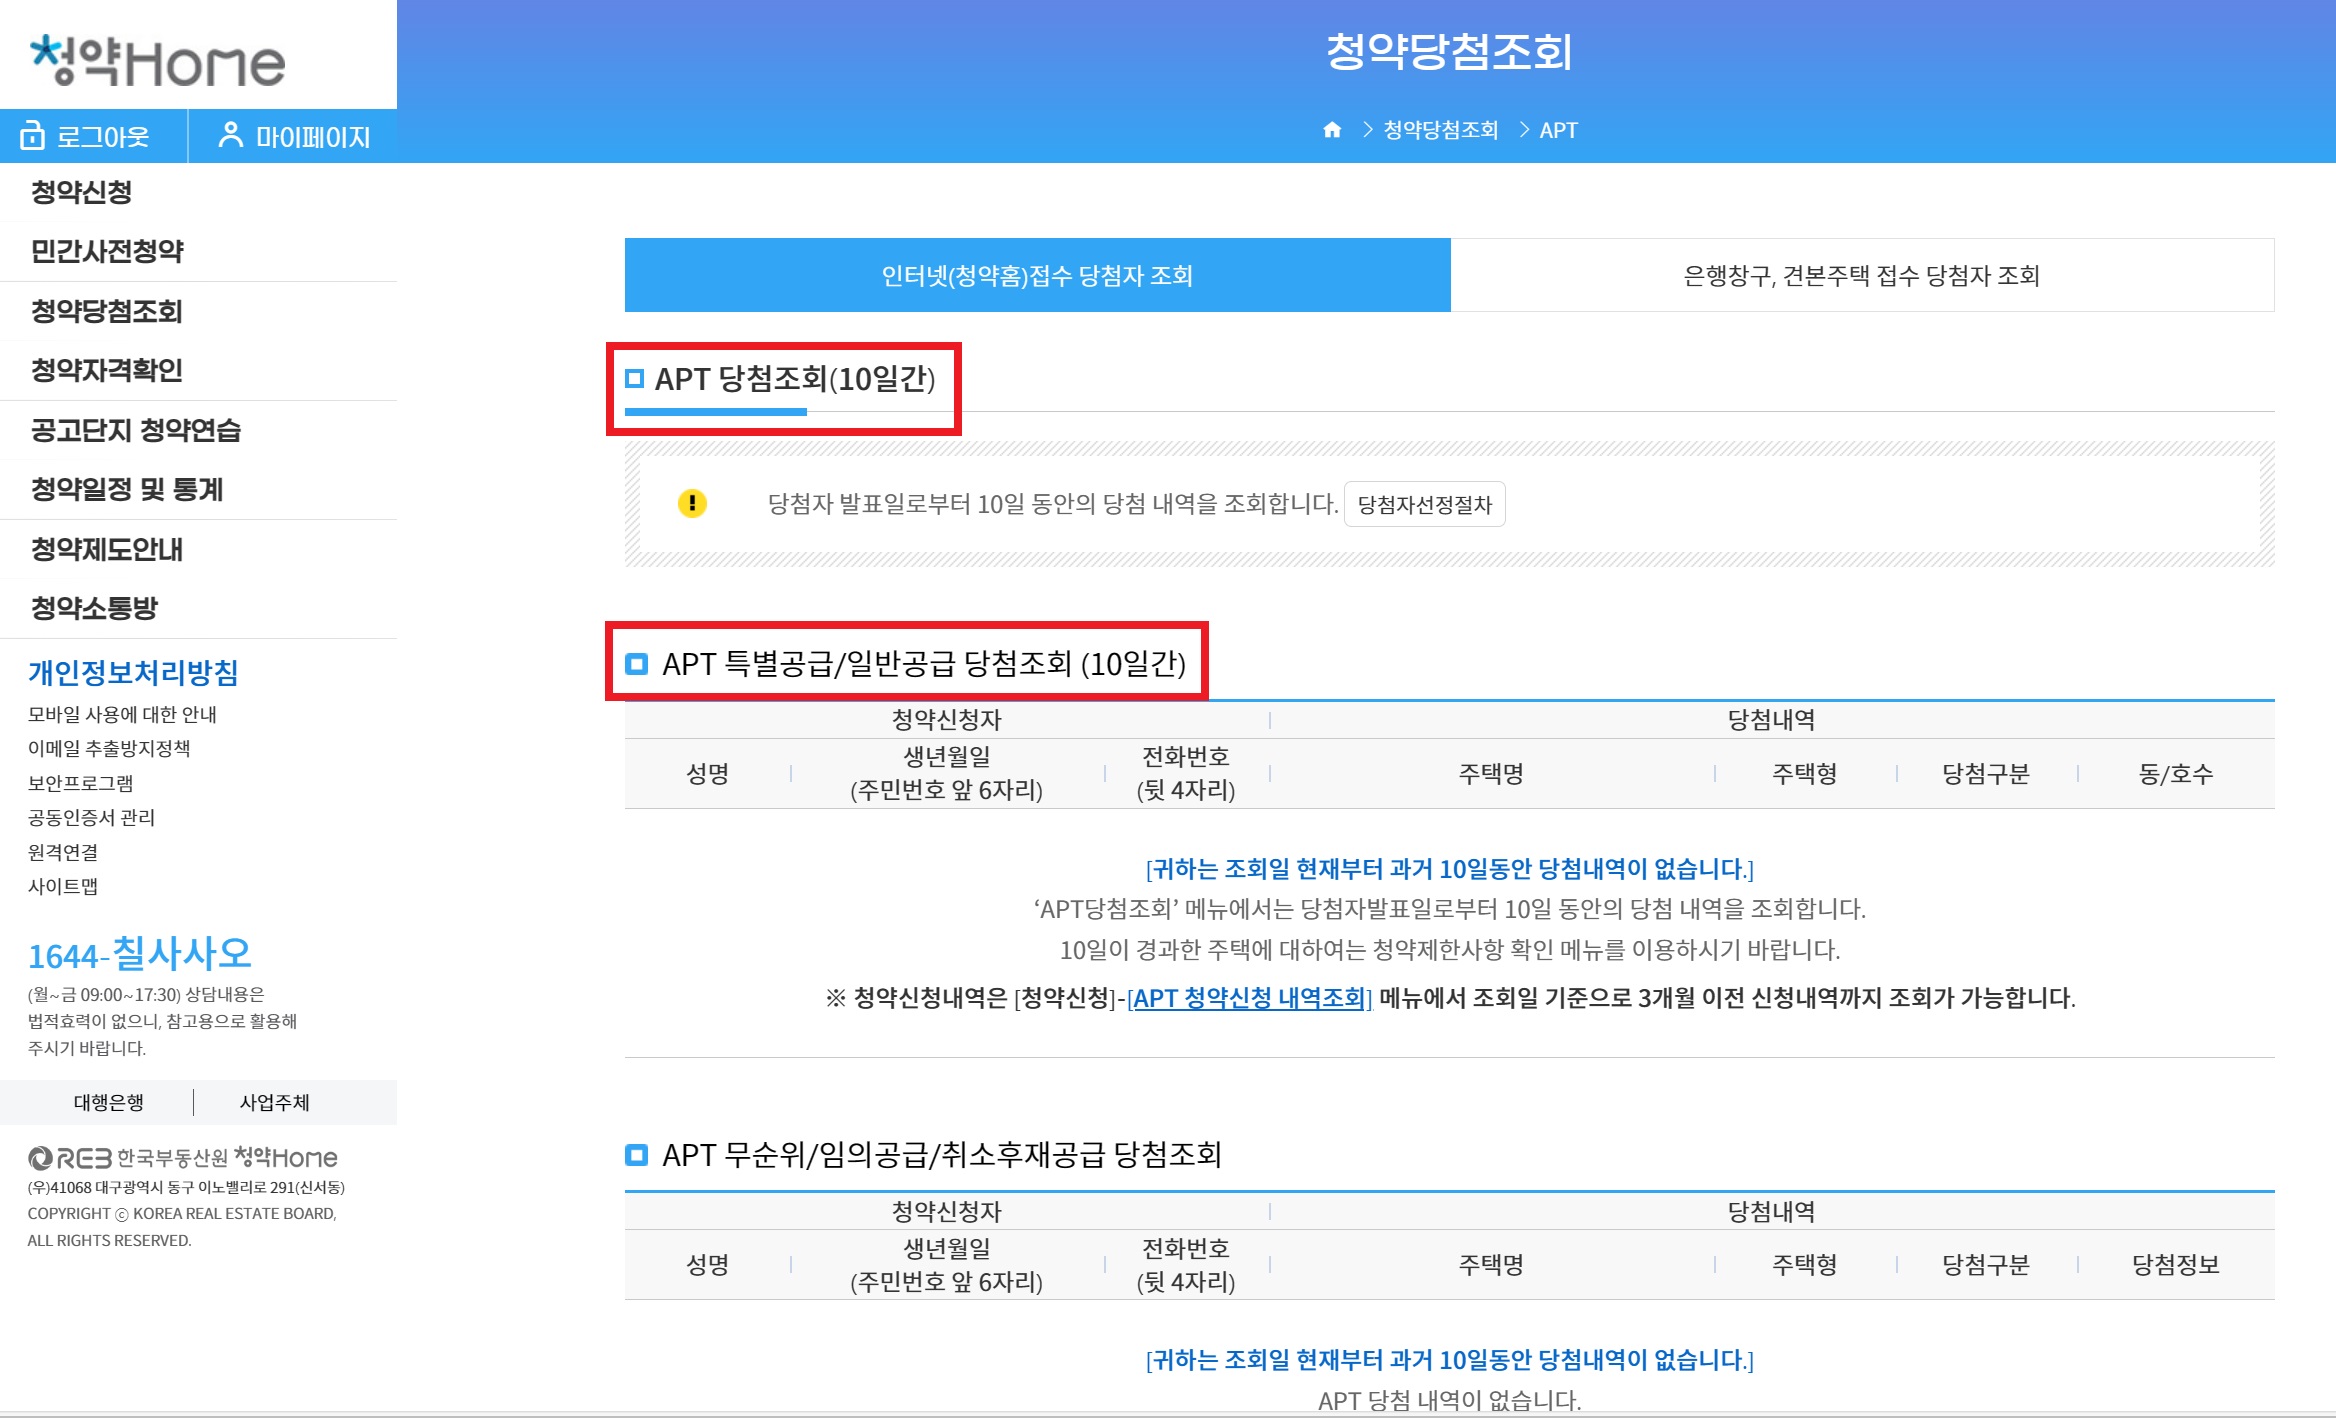
Task: Click the 당첨자선정절차 button
Action: [x=1423, y=505]
